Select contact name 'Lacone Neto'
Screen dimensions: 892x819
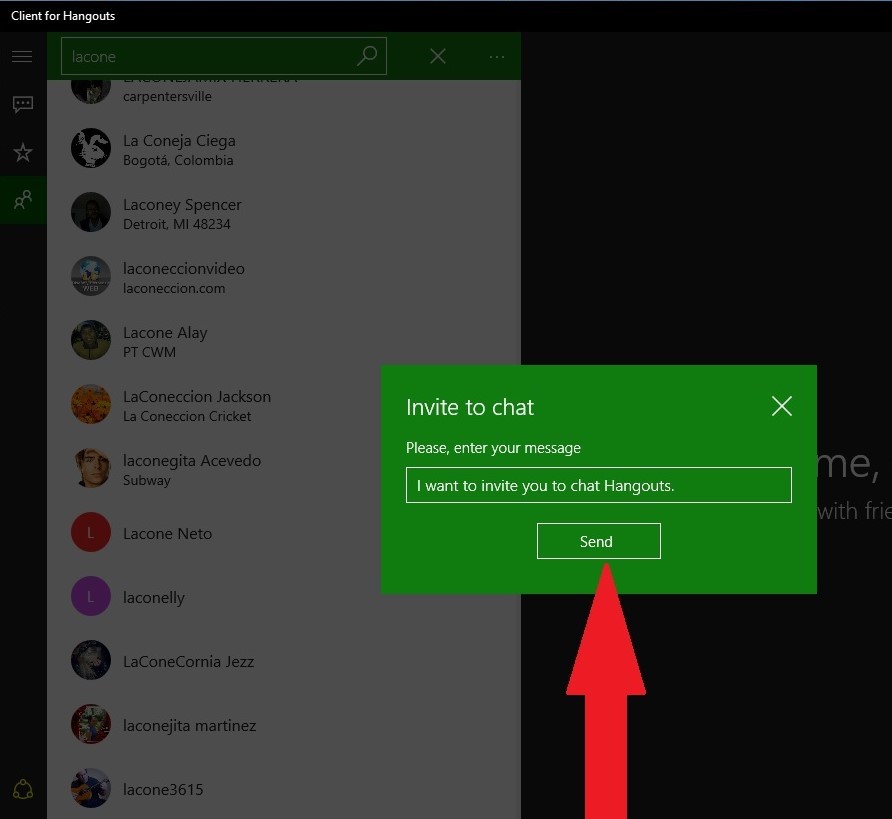(x=167, y=533)
